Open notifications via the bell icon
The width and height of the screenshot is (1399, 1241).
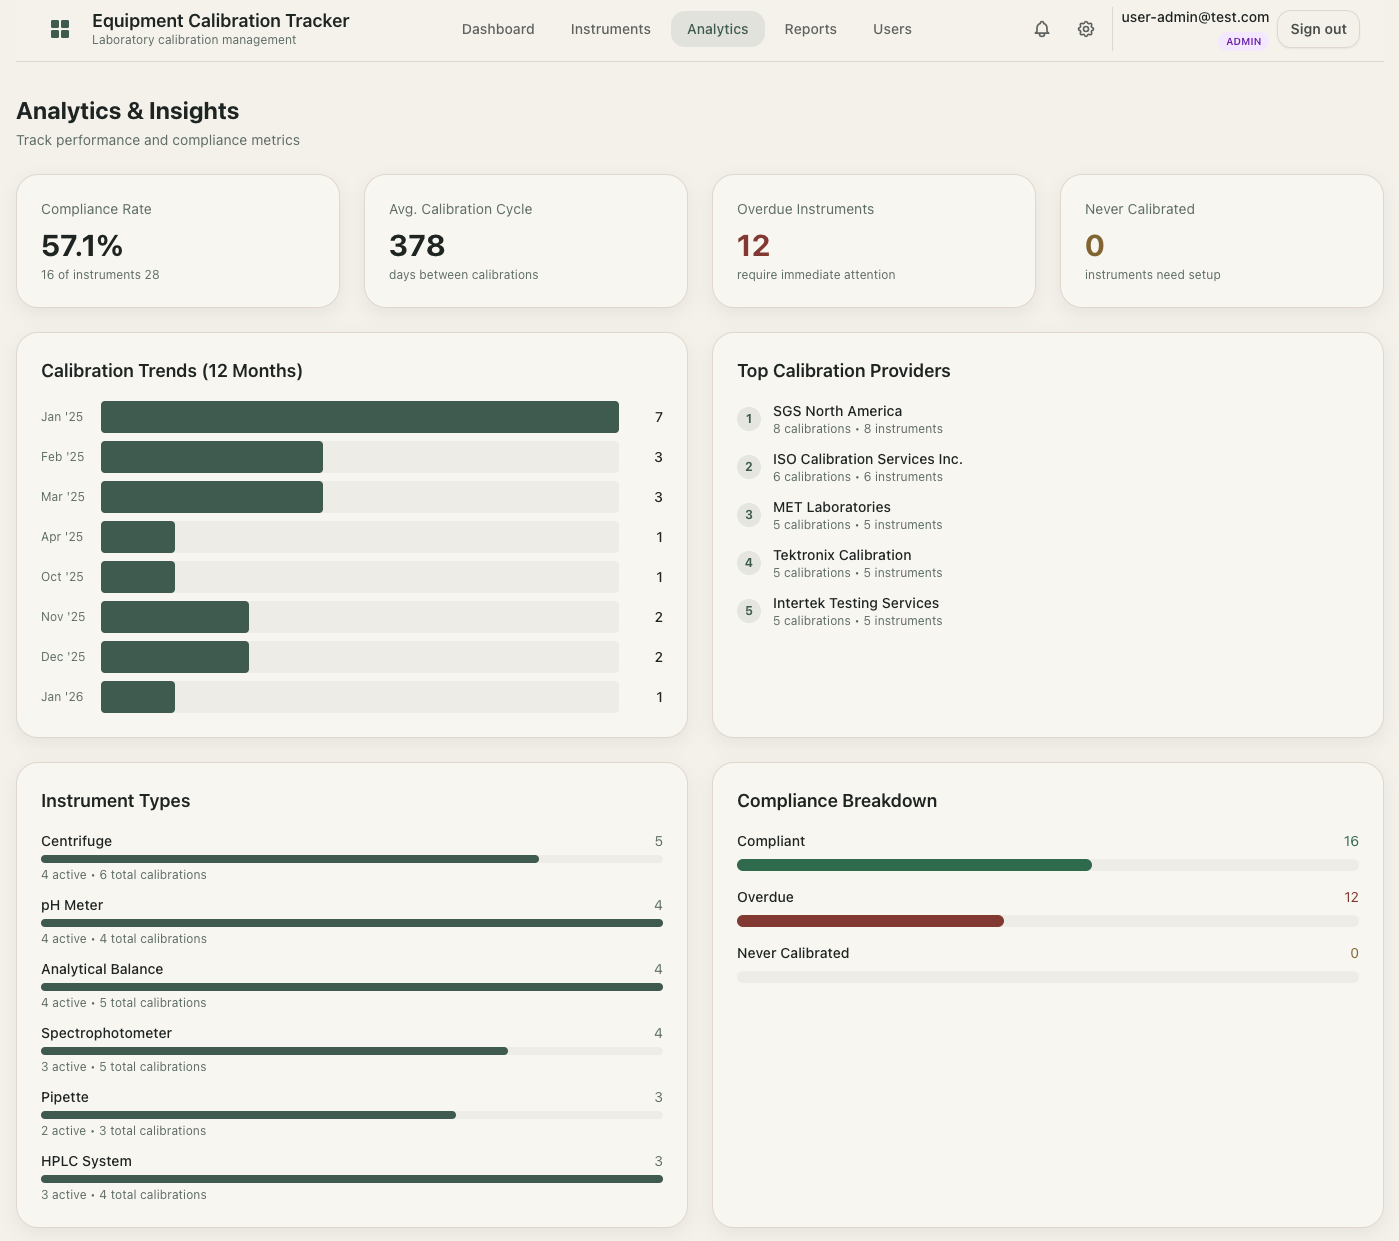coord(1041,29)
